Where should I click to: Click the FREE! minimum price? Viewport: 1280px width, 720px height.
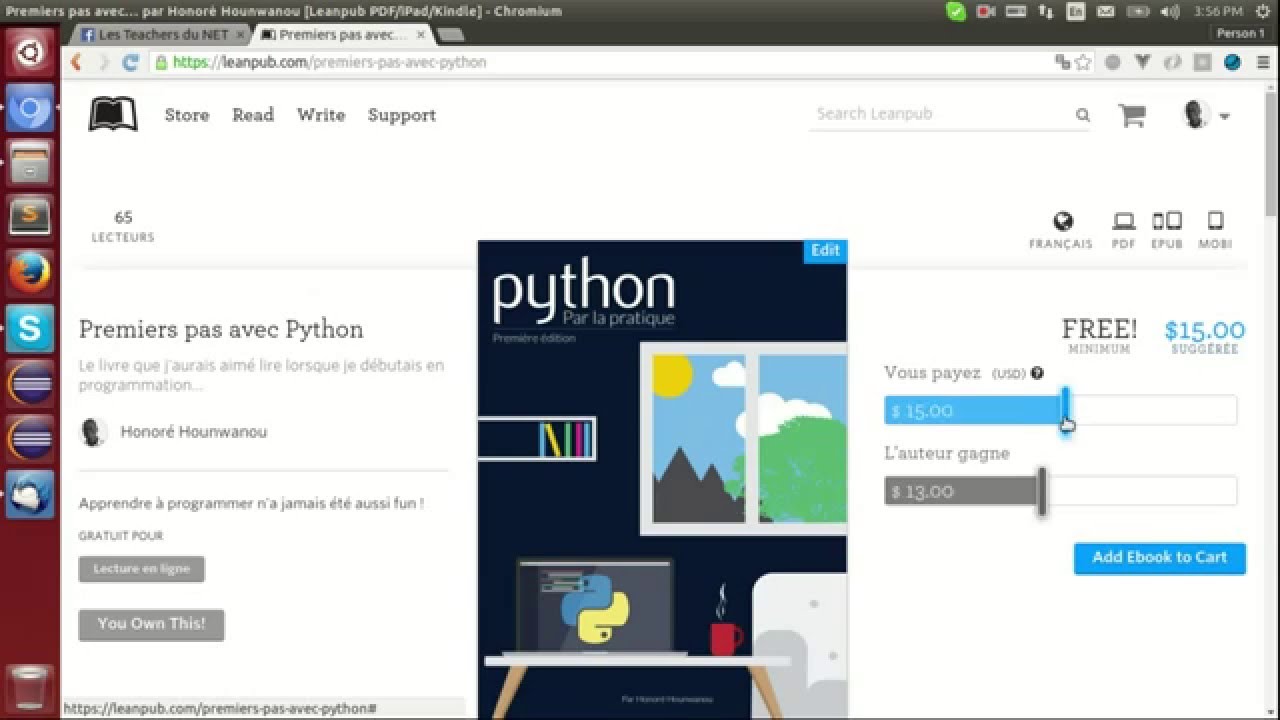click(x=1099, y=335)
